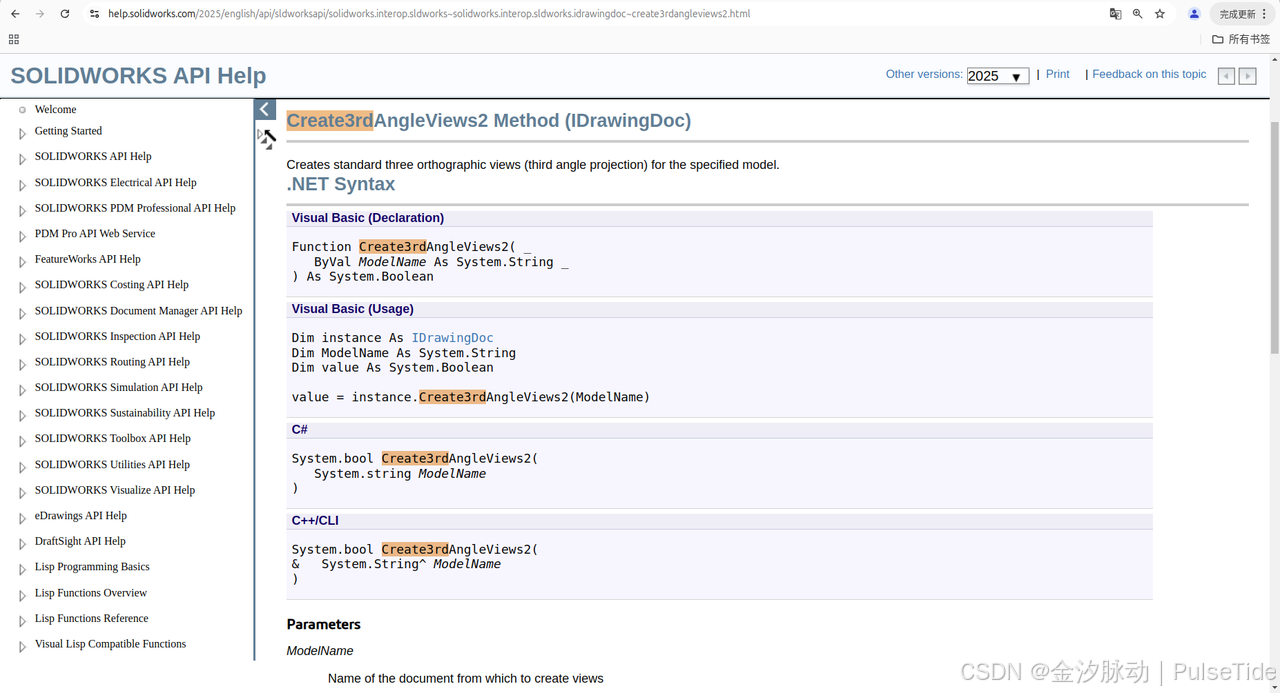This screenshot has width=1280, height=693.
Task: Click the Parameters heading
Action: coord(324,624)
